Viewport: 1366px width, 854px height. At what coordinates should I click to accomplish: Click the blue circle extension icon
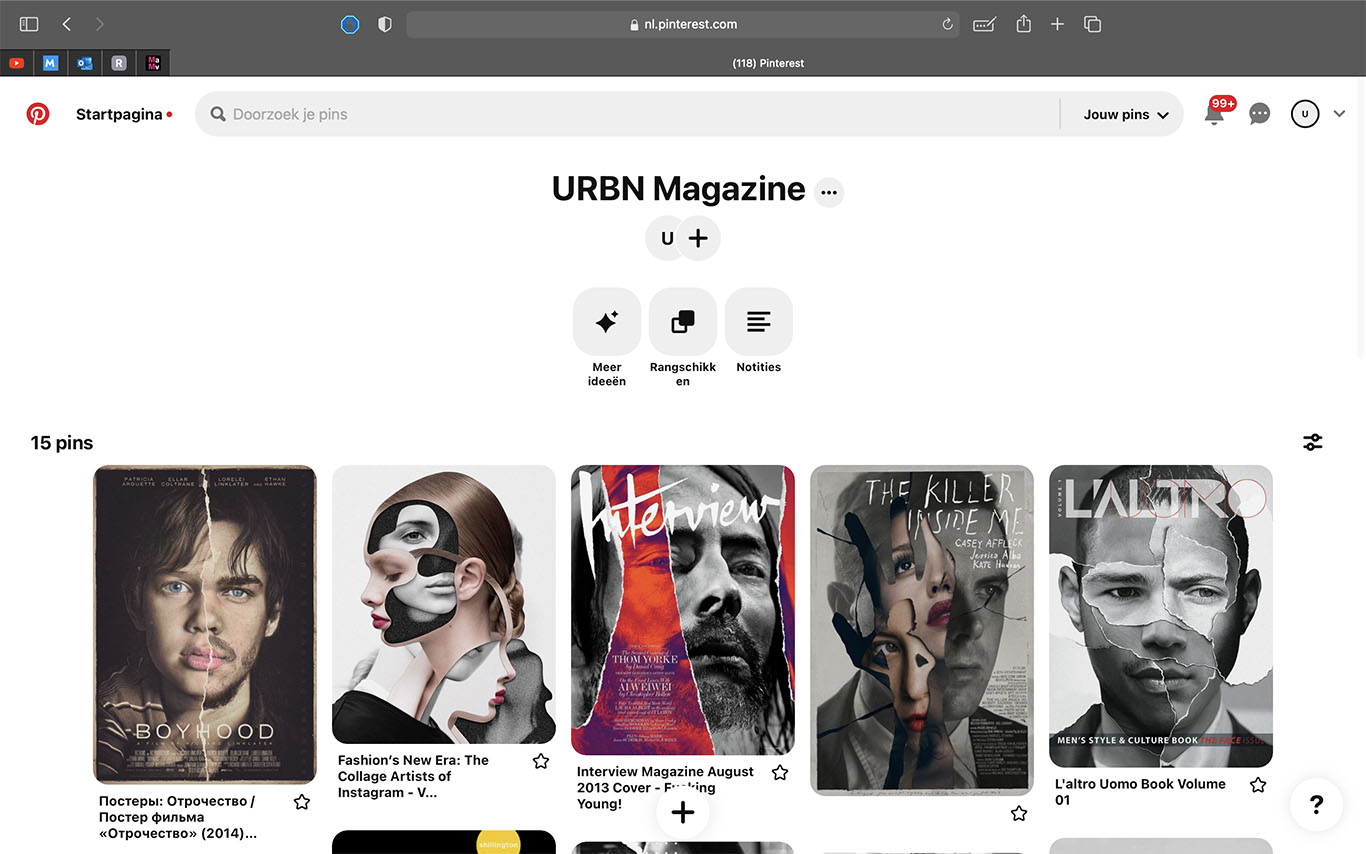pos(350,25)
